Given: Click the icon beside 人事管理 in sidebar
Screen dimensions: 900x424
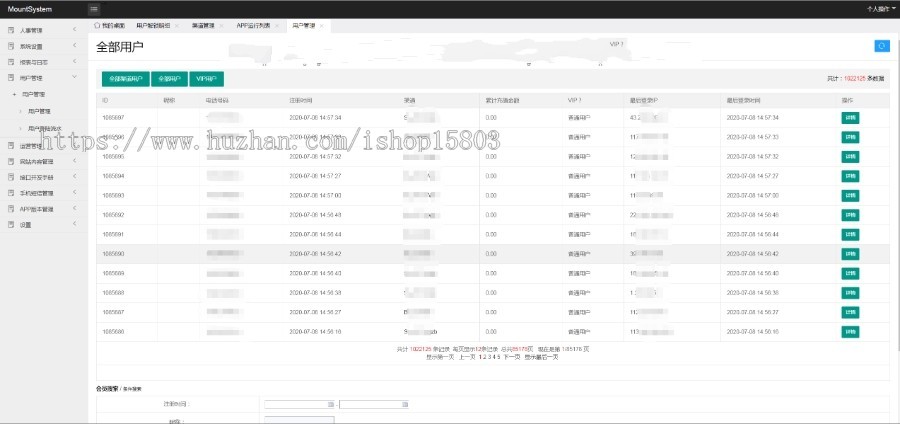Looking at the screenshot, I should tap(11, 30).
